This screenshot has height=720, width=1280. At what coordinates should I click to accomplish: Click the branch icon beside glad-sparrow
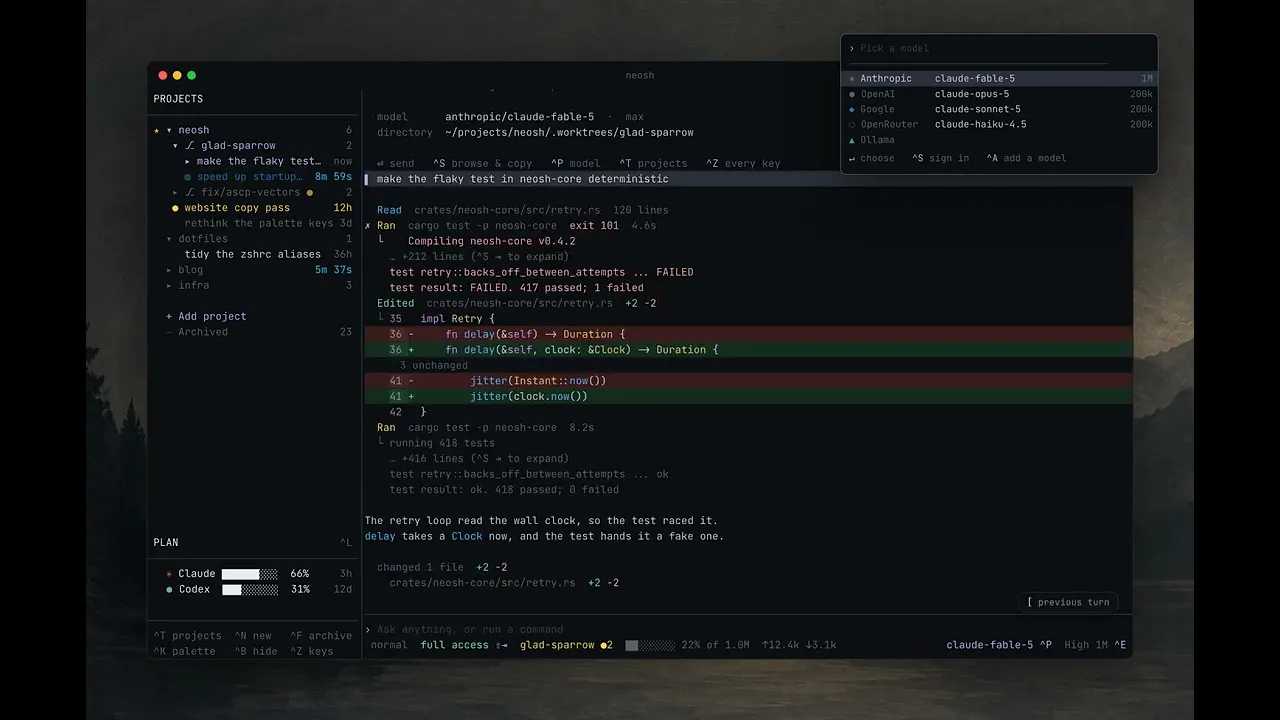pyautogui.click(x=190, y=146)
